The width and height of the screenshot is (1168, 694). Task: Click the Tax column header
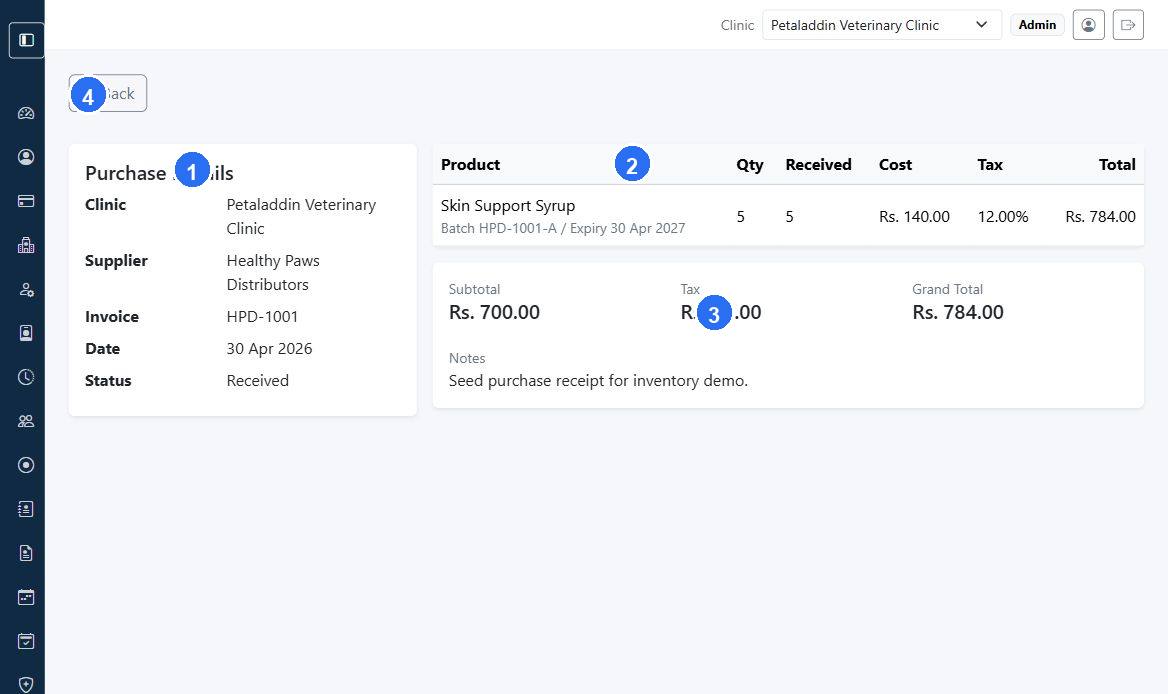click(989, 165)
